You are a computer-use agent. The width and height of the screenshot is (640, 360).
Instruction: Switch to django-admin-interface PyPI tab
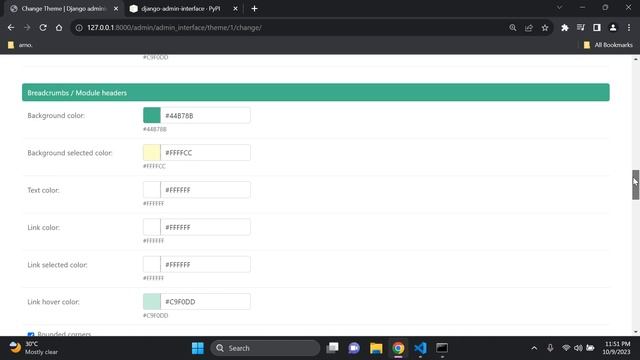pos(180,9)
